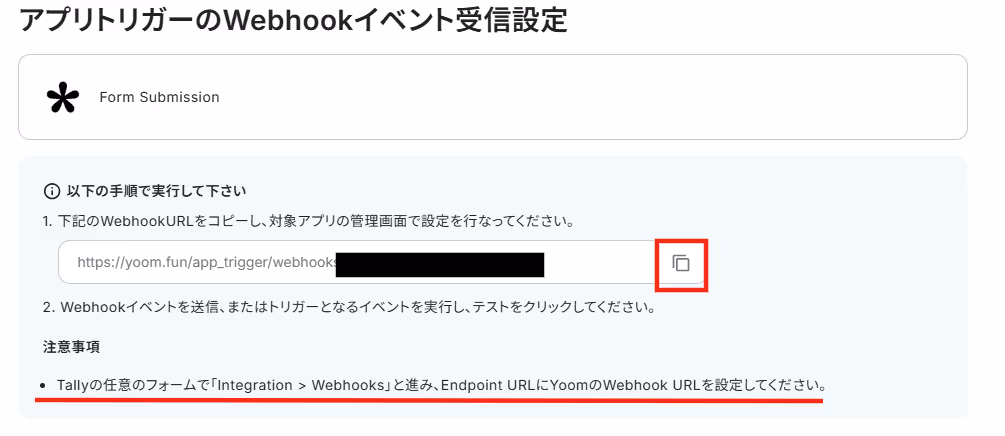Click the 以下の手順で実行して下さい heading text
1005x436 pixels.
(x=156, y=191)
